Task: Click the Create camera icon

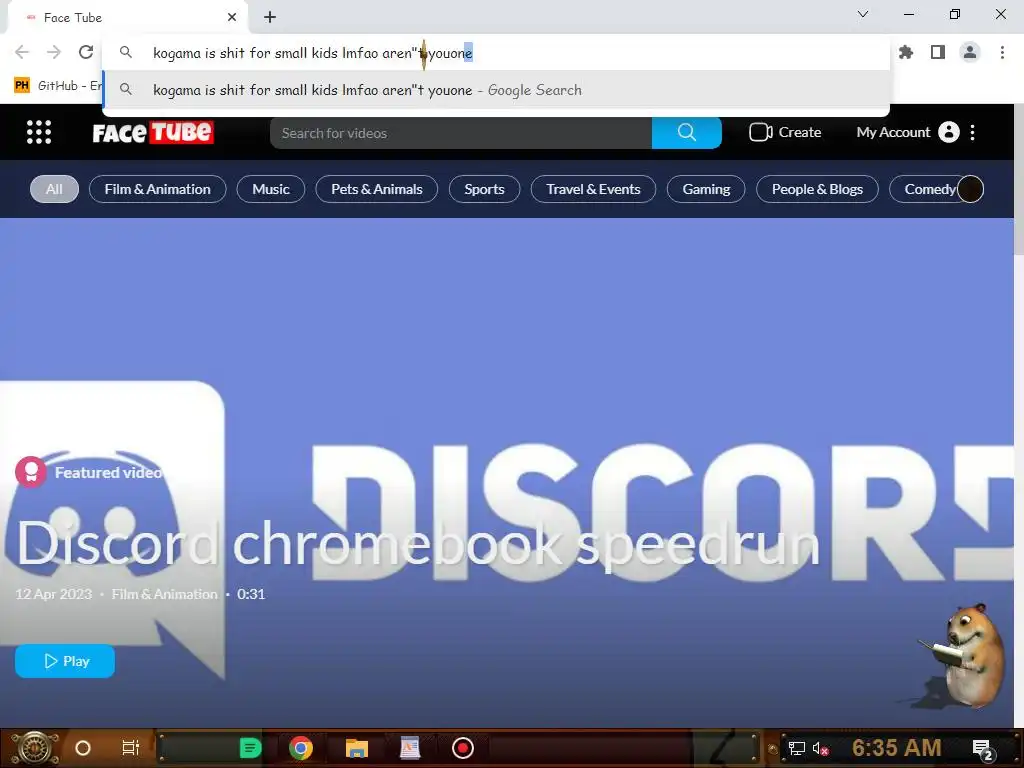Action: (x=761, y=132)
